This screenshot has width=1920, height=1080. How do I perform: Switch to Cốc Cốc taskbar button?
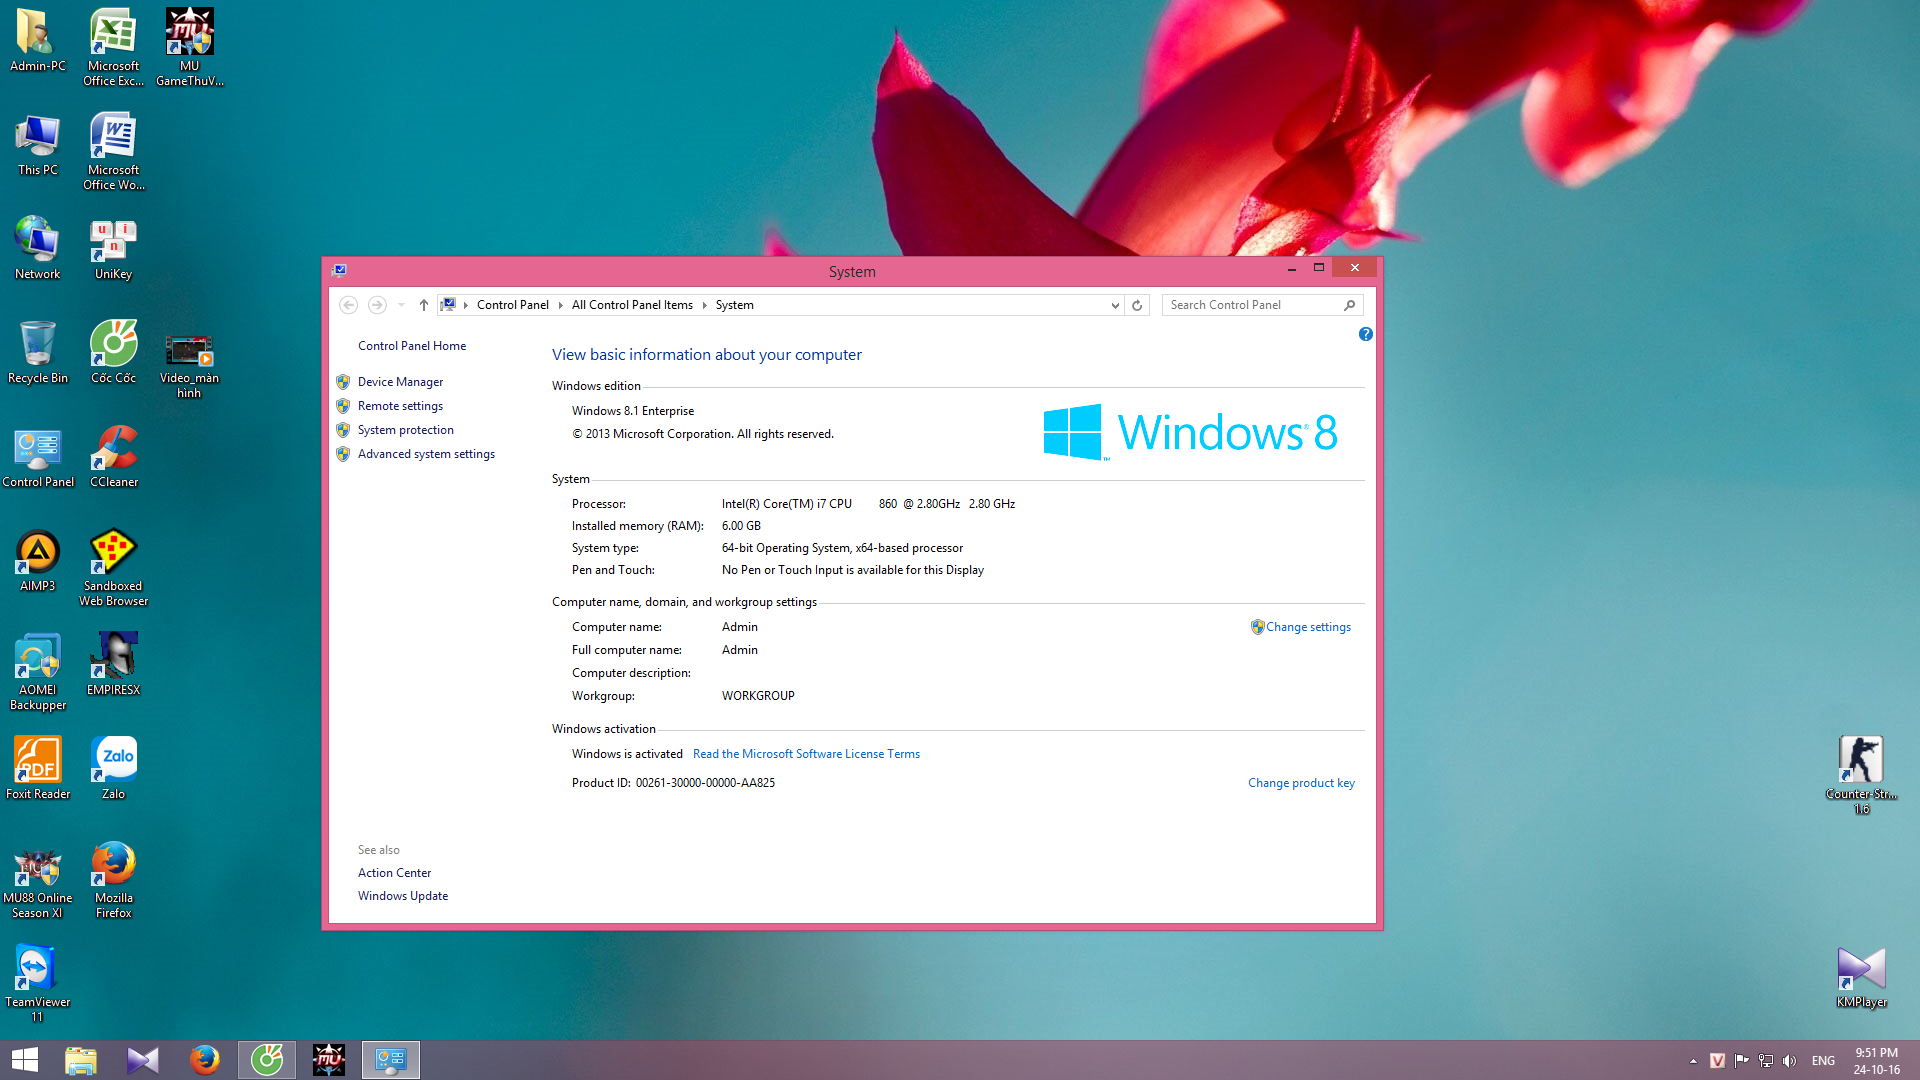(267, 1060)
